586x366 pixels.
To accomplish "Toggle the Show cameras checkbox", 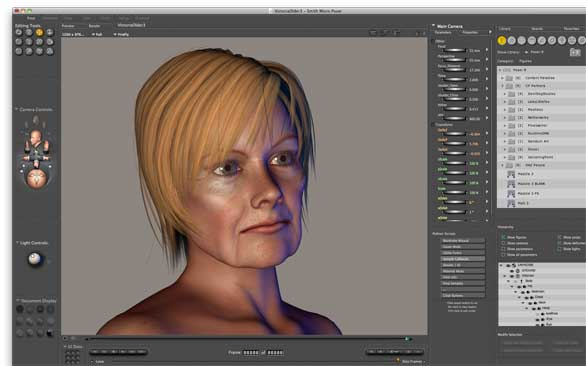I will (503, 243).
